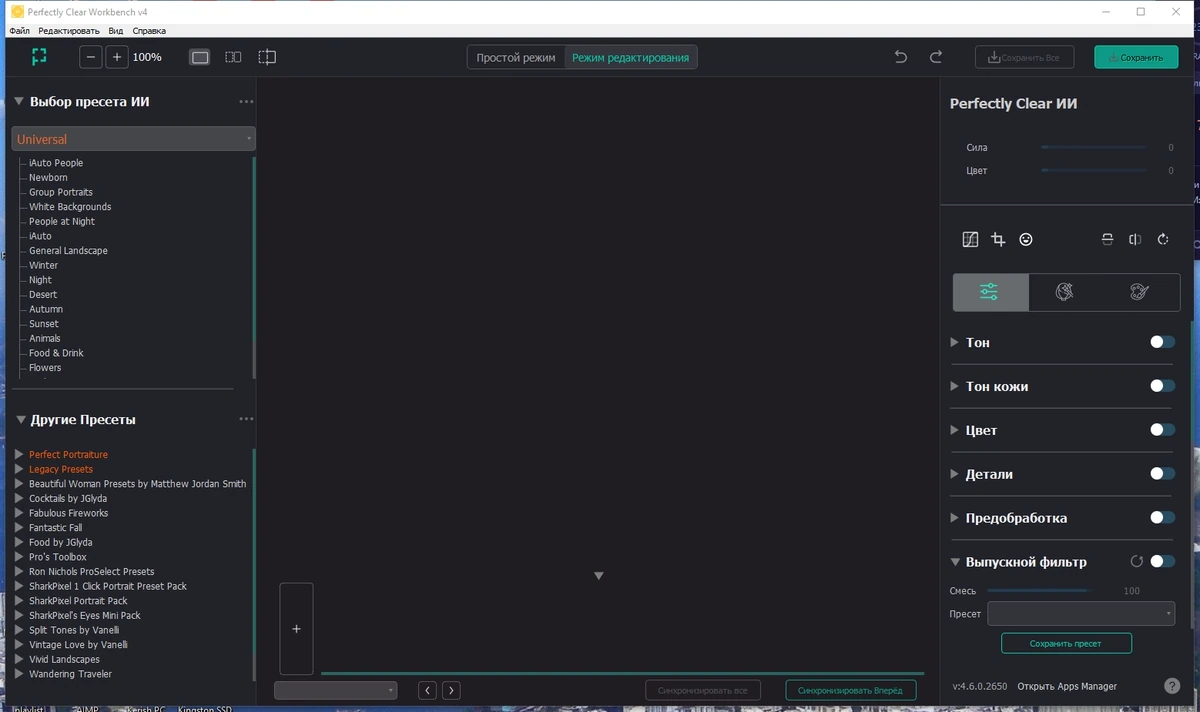Viewport: 1200px width, 712px height.
Task: Open the histogram curve icon
Action: [970, 239]
